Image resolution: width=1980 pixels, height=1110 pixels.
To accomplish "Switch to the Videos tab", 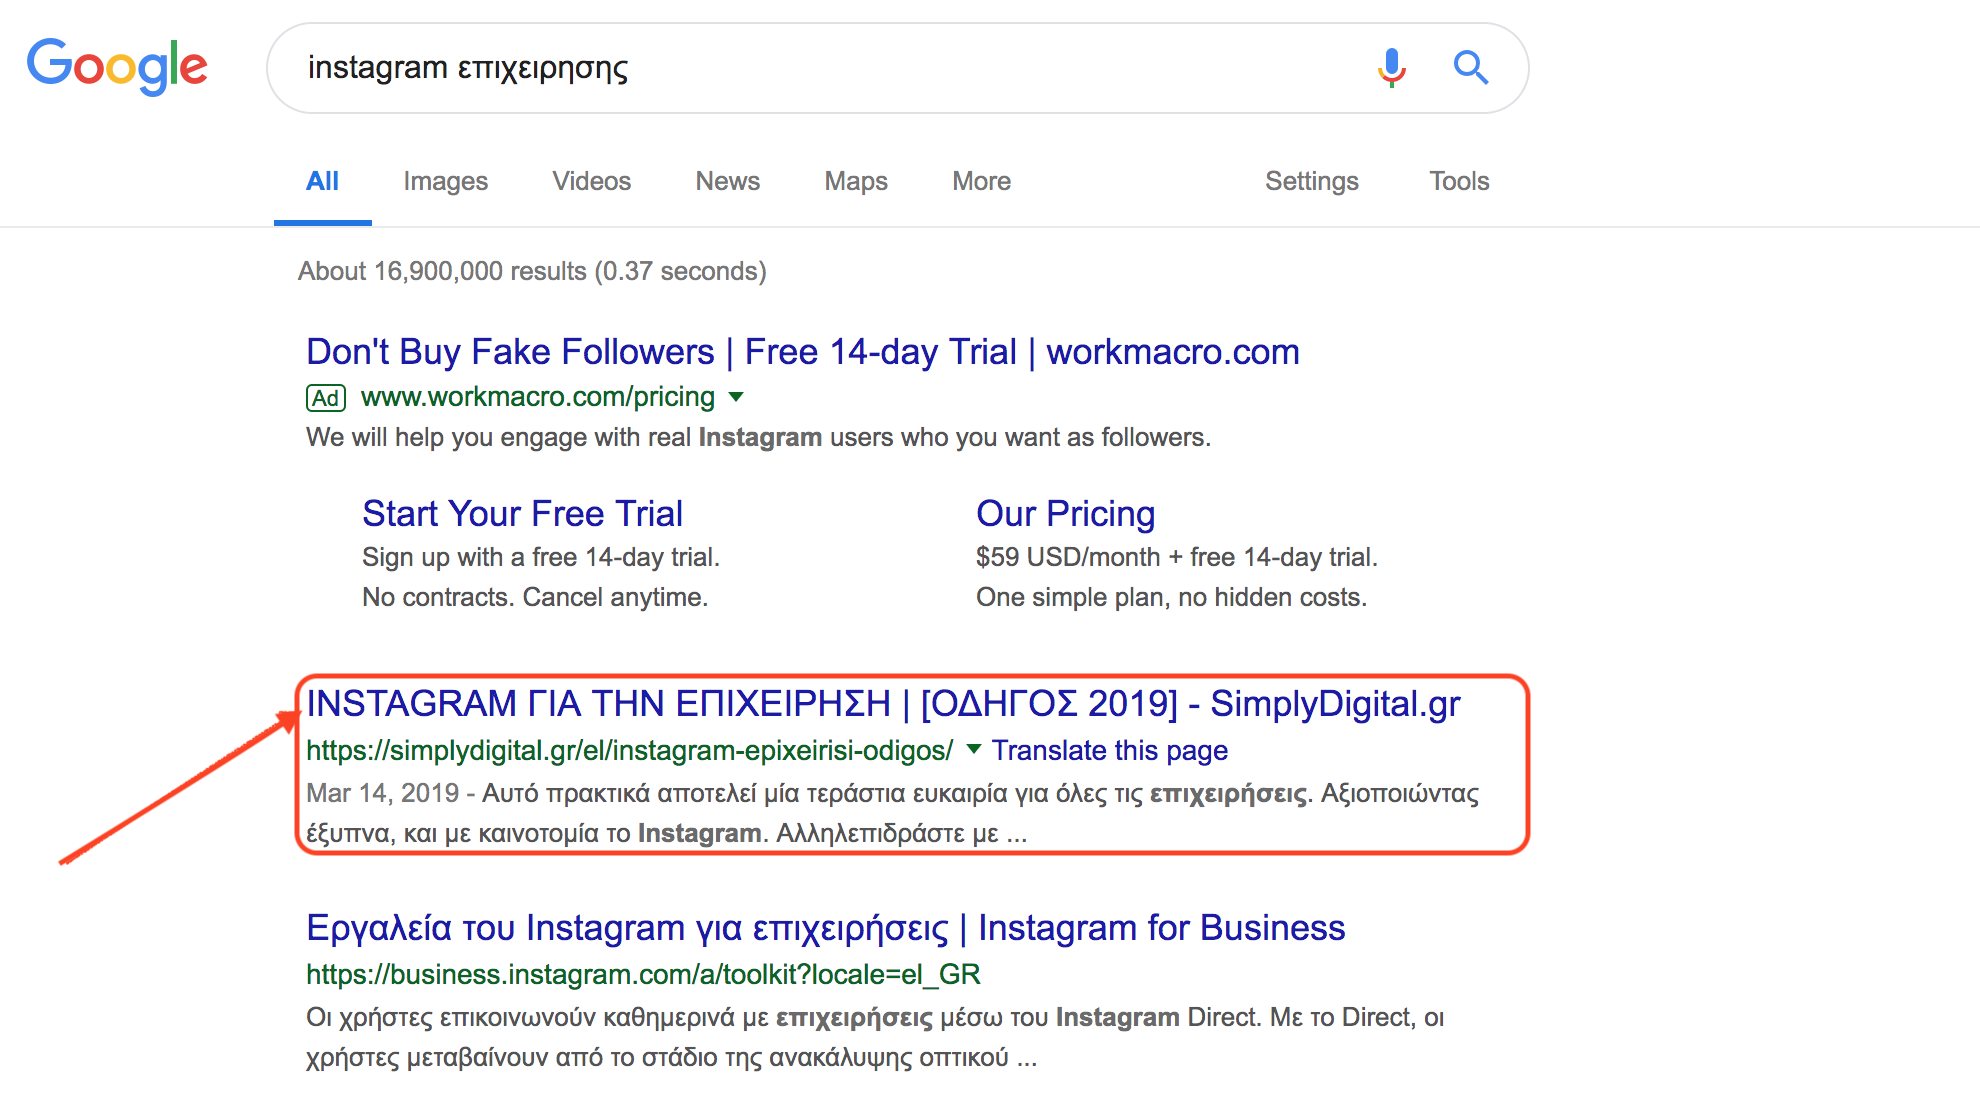I will pos(591,181).
